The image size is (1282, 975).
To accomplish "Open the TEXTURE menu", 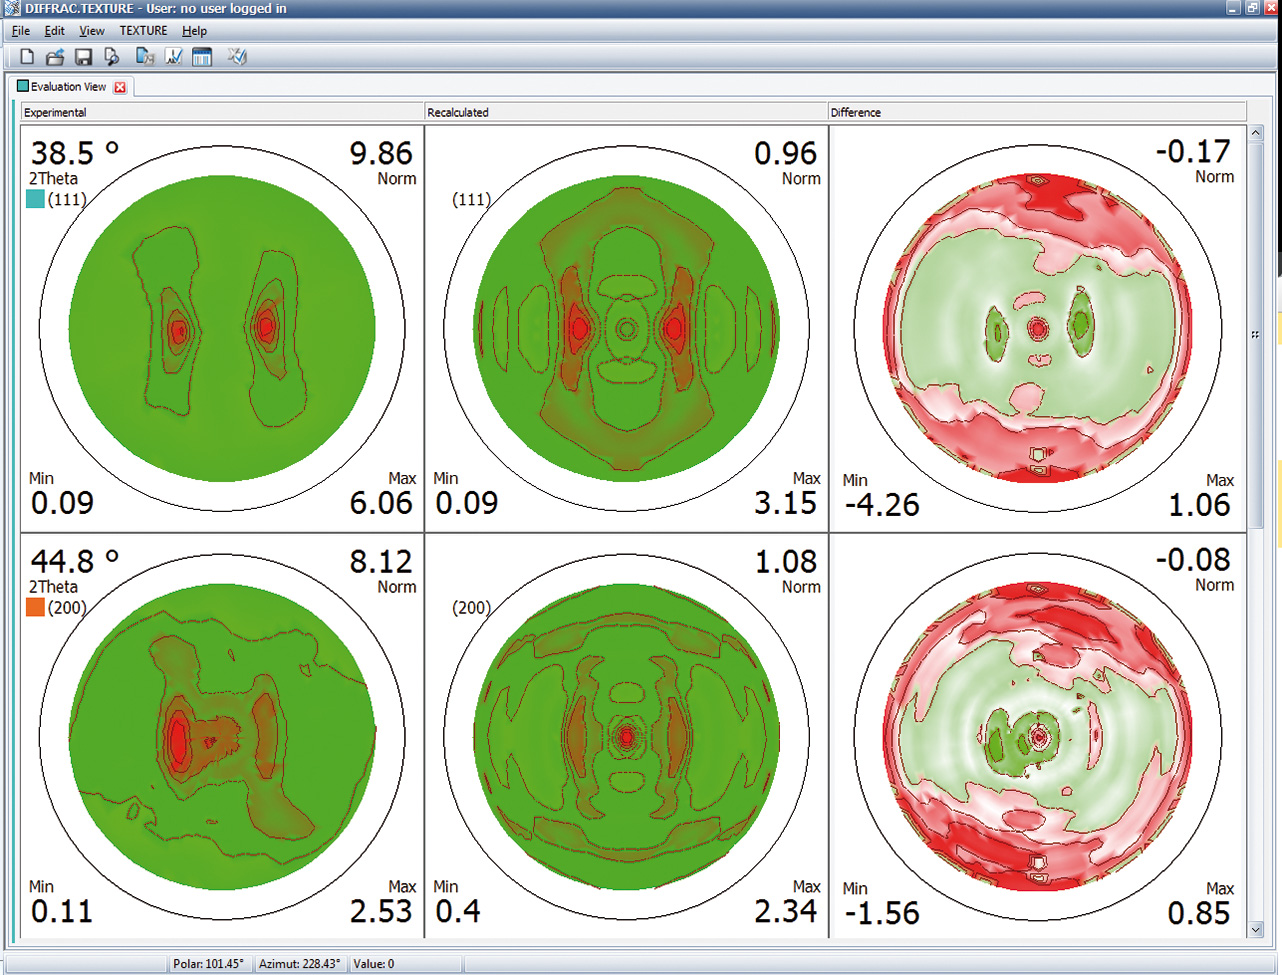I will (x=143, y=31).
